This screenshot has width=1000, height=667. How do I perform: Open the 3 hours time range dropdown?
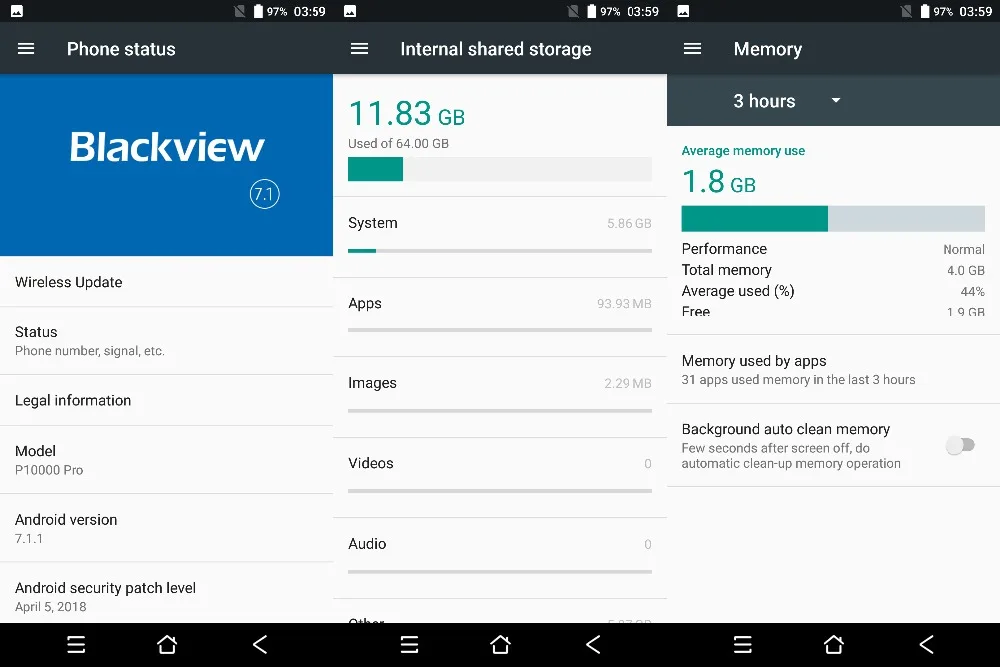786,101
